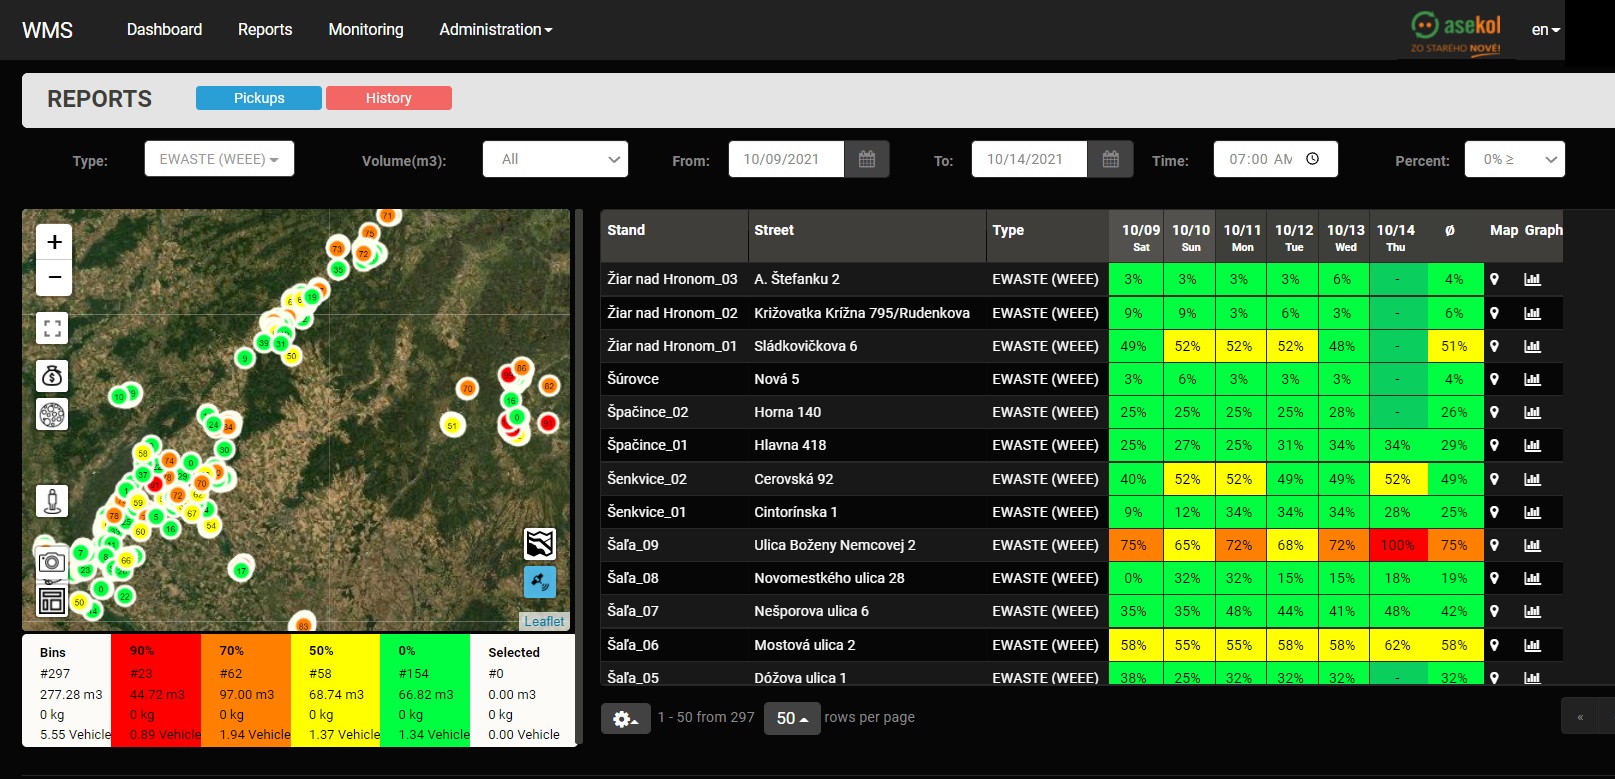Screen dimensions: 1615x779
Task: Click map pin for Šúrovce row
Action: click(1494, 379)
